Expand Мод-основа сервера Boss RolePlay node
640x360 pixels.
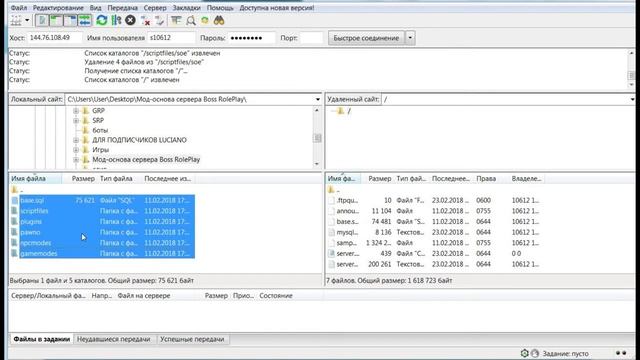click(x=76, y=160)
